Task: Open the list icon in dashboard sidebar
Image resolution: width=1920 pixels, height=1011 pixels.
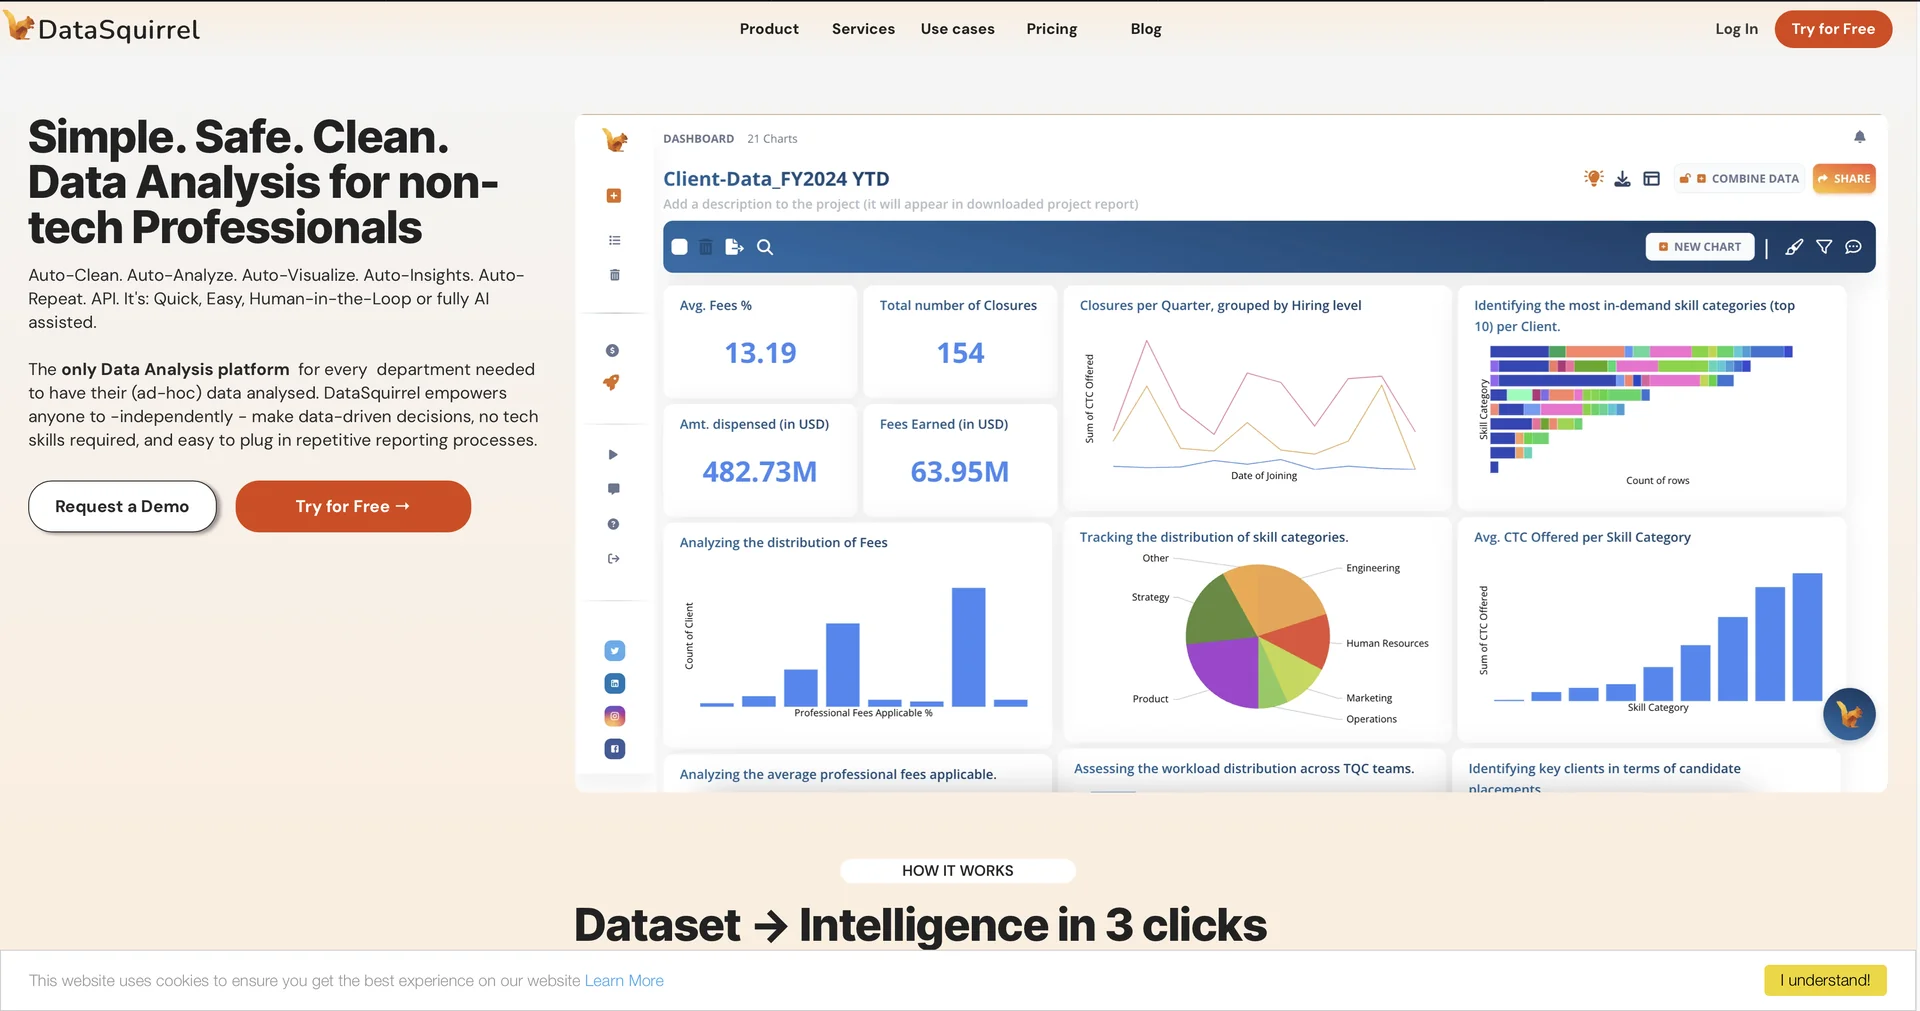Action: pyautogui.click(x=614, y=240)
